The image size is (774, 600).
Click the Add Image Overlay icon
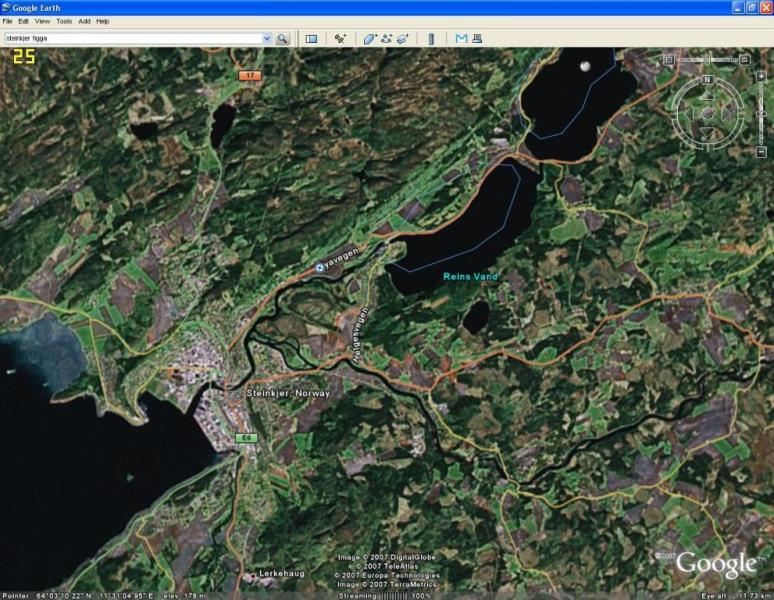(x=403, y=38)
